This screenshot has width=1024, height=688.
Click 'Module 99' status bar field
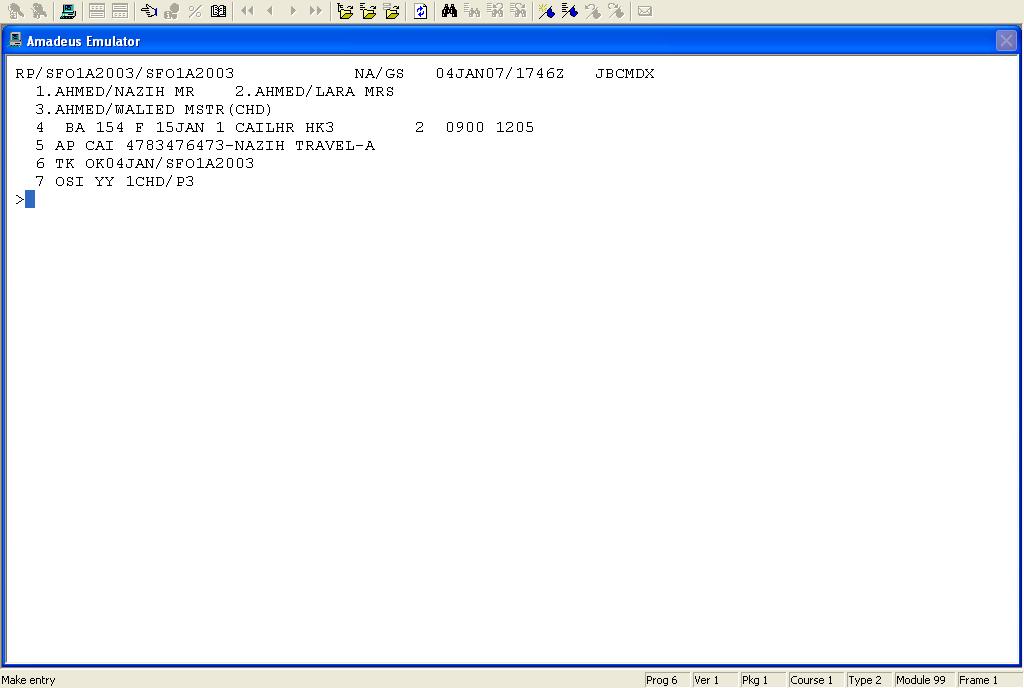click(x=924, y=680)
